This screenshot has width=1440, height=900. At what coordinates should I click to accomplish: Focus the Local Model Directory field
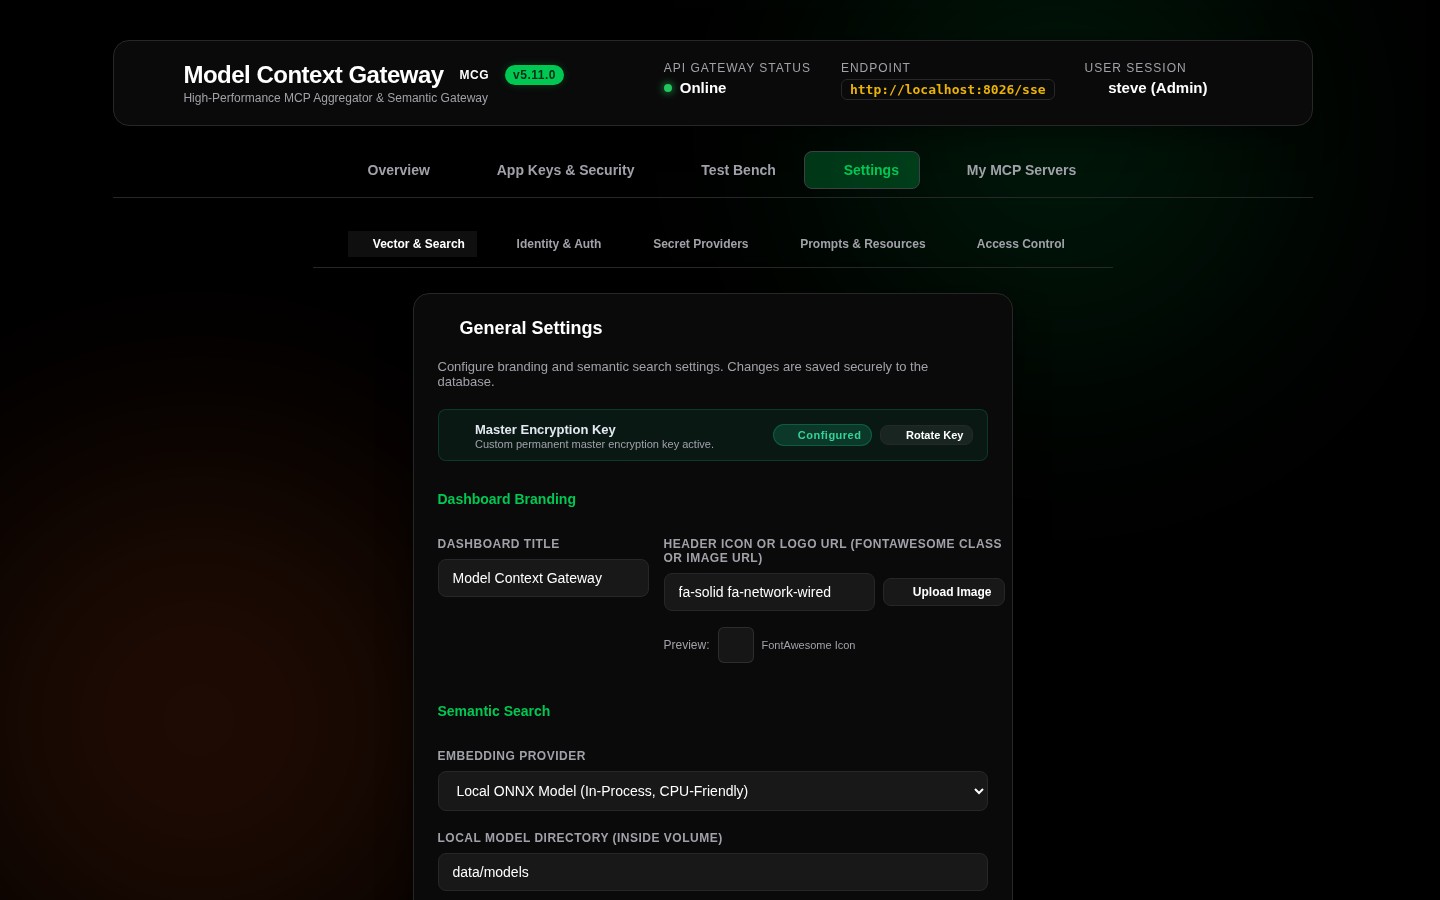point(713,872)
